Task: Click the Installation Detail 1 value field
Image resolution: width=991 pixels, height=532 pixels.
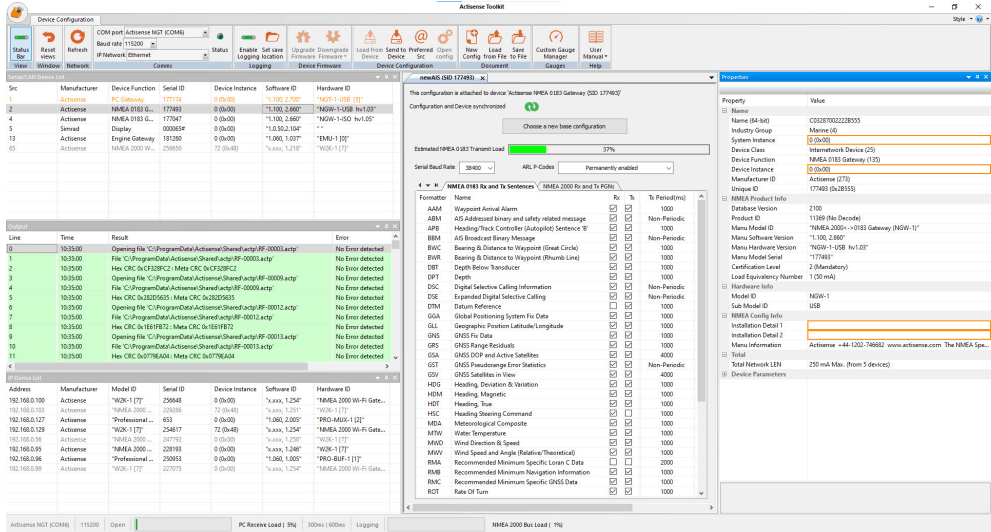Action: [x=899, y=325]
